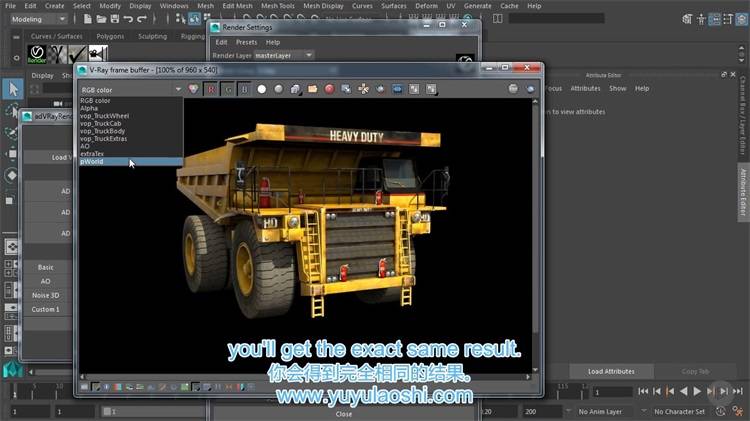The width and height of the screenshot is (750, 421).
Task: Toggle the blue channel button
Action: tap(243, 89)
